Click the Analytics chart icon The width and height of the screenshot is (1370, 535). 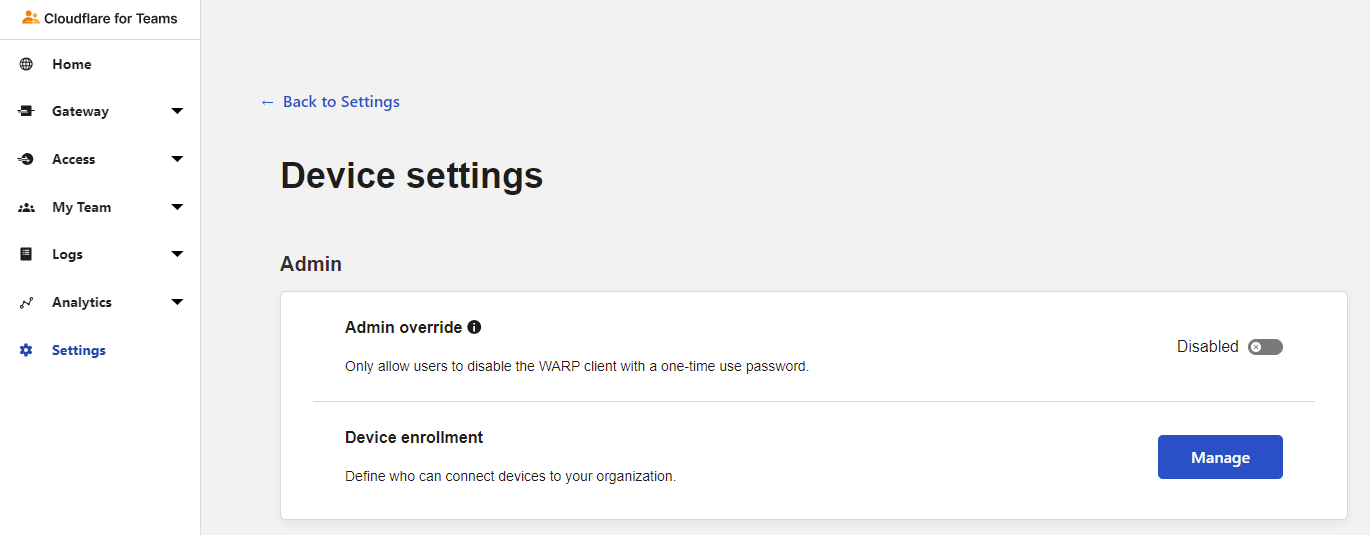coord(26,302)
